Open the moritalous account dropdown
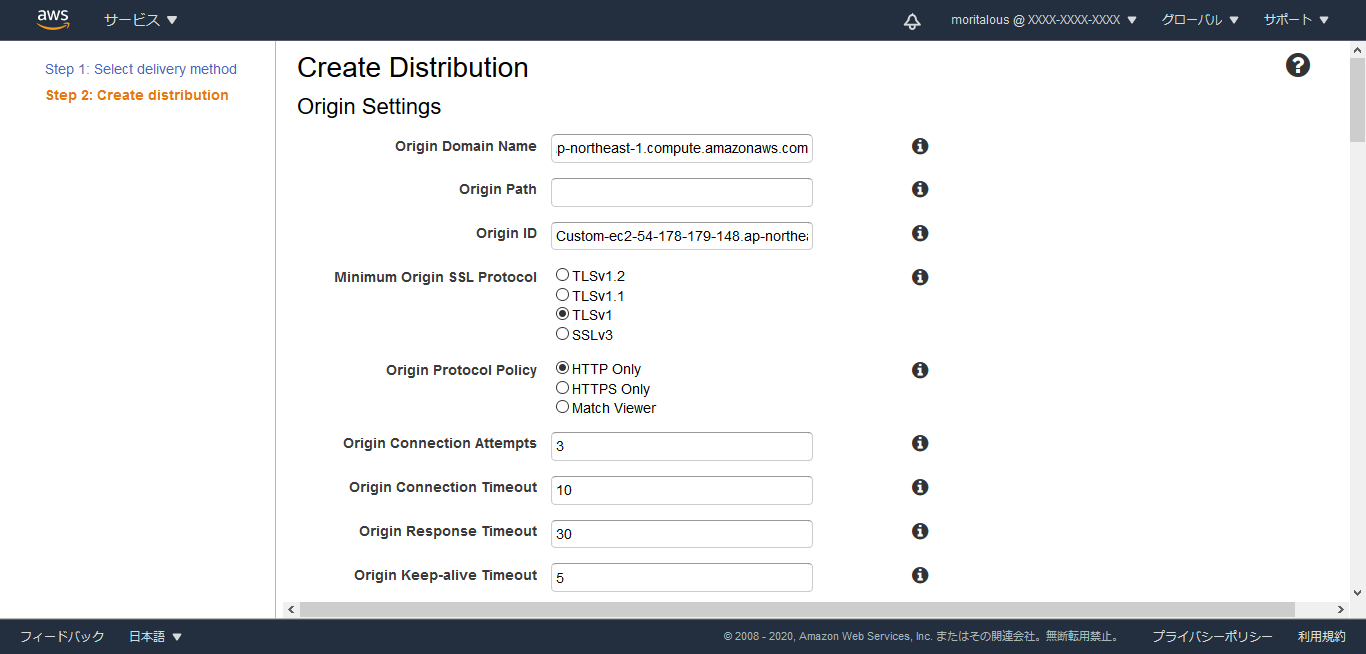The height and width of the screenshot is (654, 1366). point(1043,20)
